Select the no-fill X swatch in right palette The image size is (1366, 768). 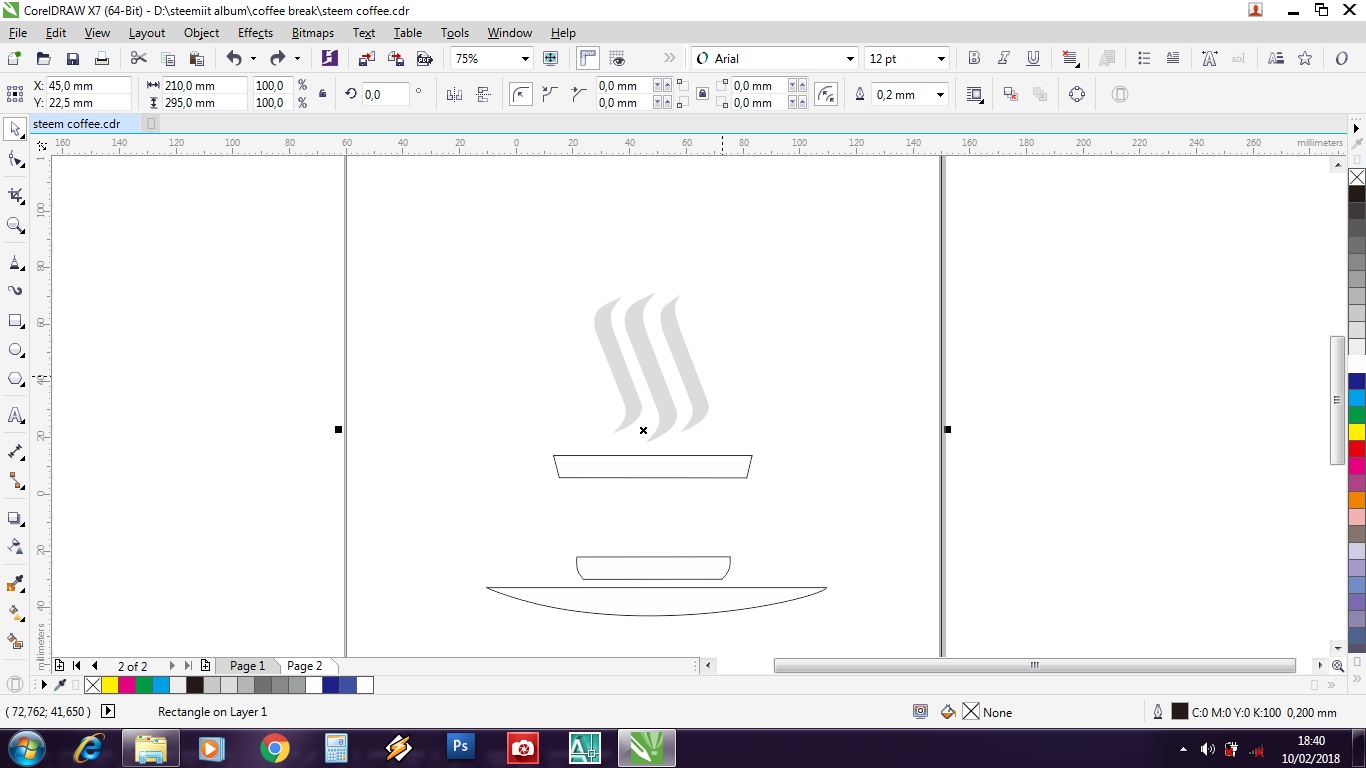click(x=1356, y=177)
